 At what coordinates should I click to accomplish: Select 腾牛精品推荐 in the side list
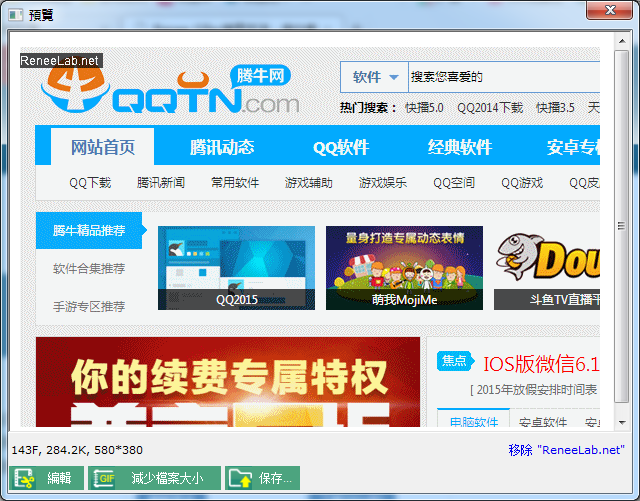(89, 231)
